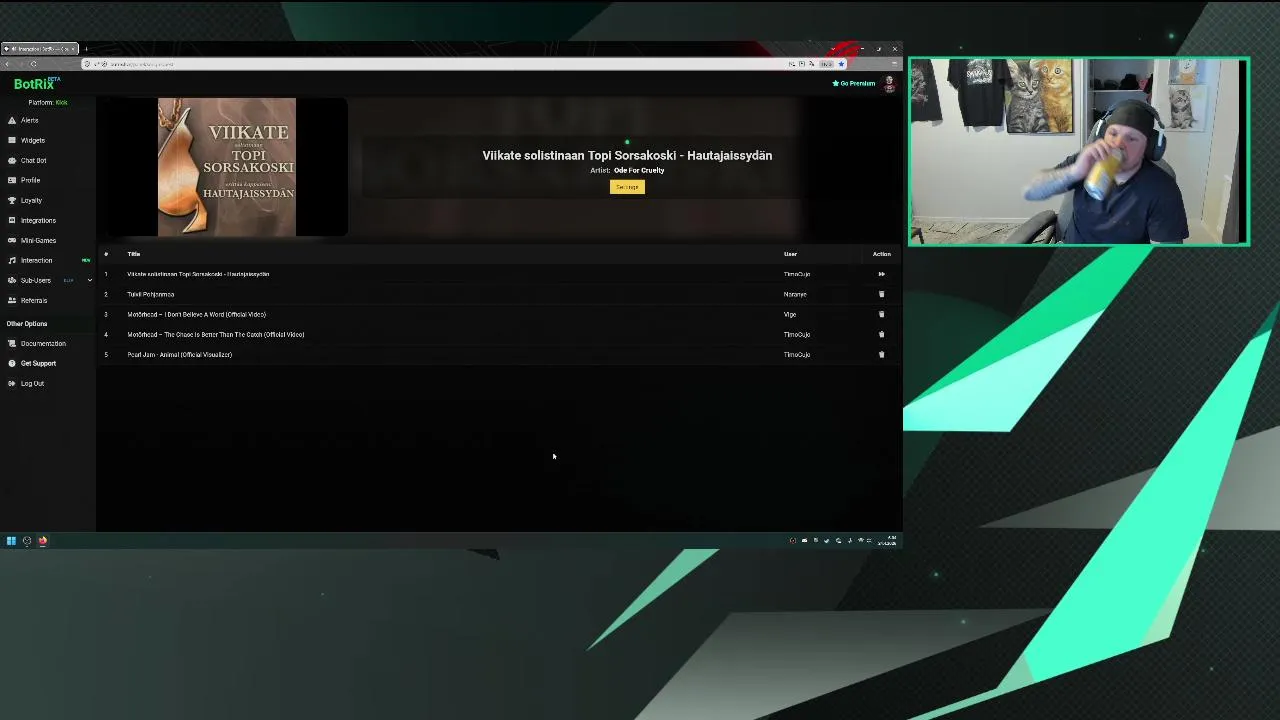Skip the currently playing Viikate song
This screenshot has width=1280, height=720.
coord(881,274)
